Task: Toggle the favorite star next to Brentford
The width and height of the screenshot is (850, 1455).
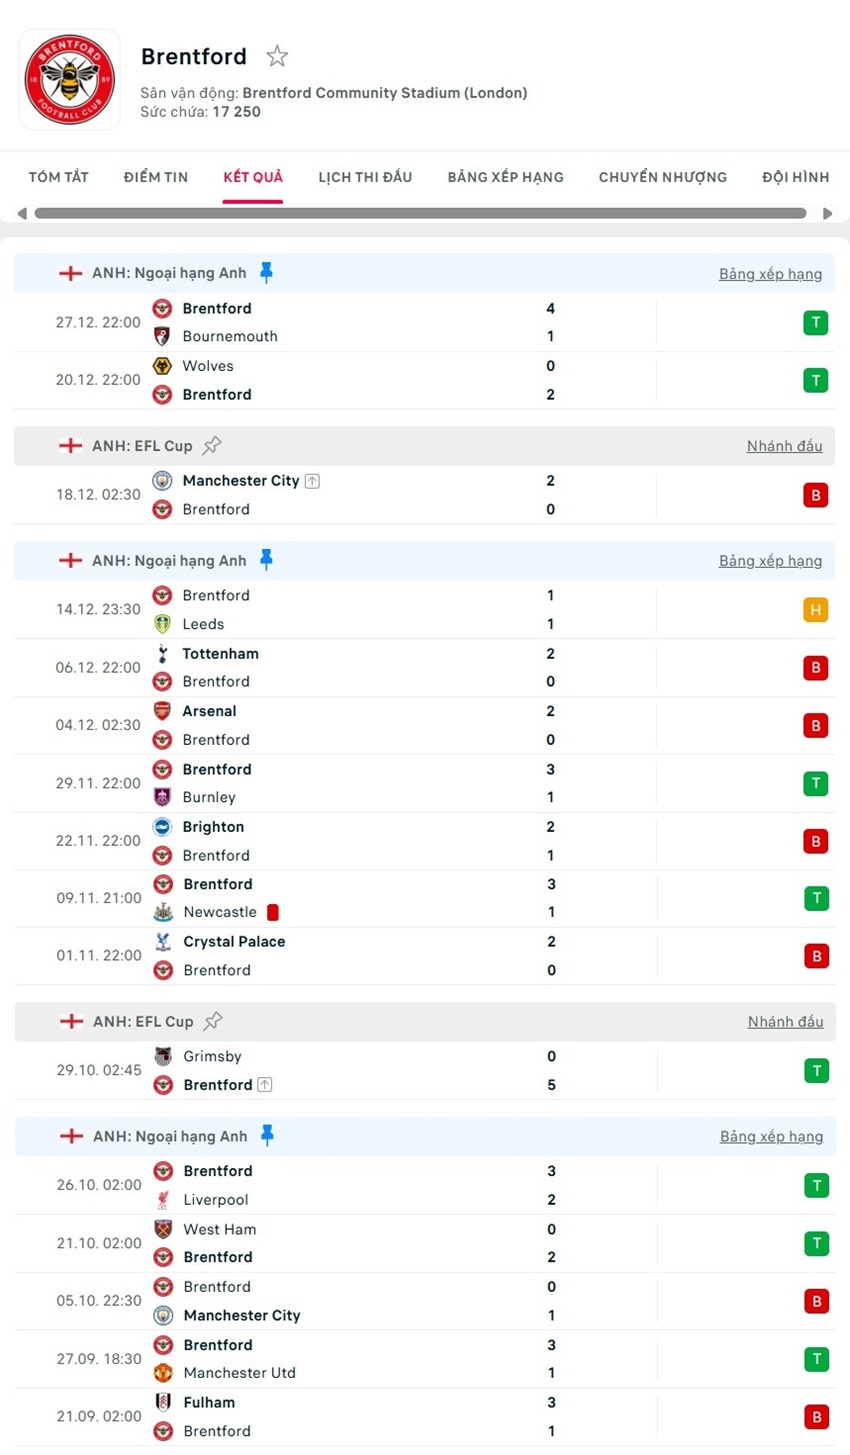Action: (276, 56)
